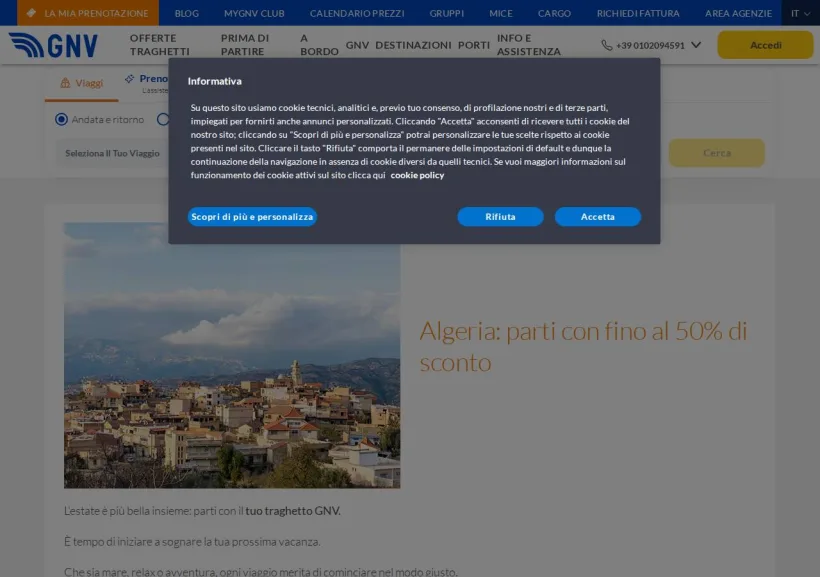820x577 pixels.
Task: Click the Cerca search button
Action: coord(716,153)
